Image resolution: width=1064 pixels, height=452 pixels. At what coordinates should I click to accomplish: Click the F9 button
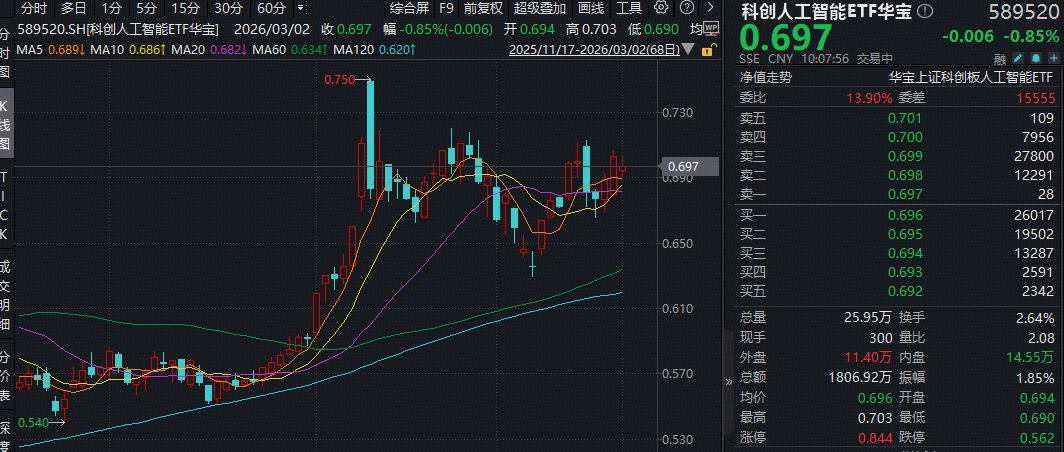[x=446, y=8]
